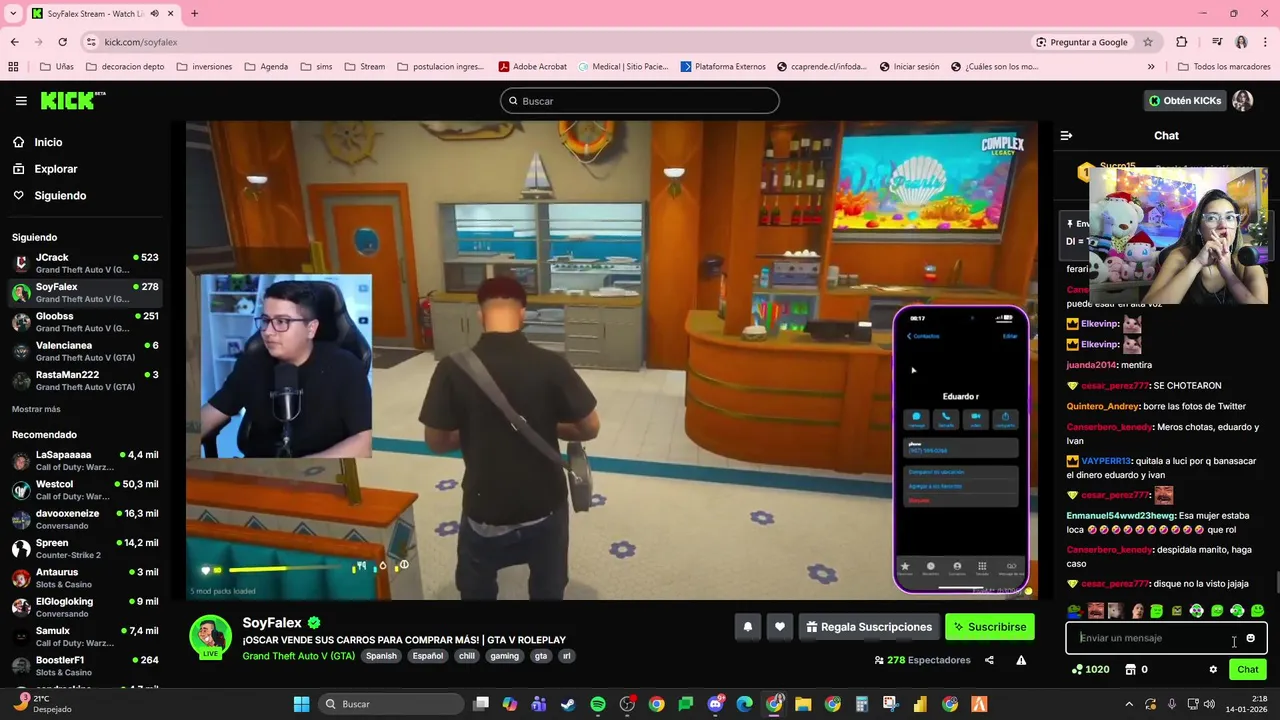Open the chat shop icon
This screenshot has height=720, width=1280.
1131,669
